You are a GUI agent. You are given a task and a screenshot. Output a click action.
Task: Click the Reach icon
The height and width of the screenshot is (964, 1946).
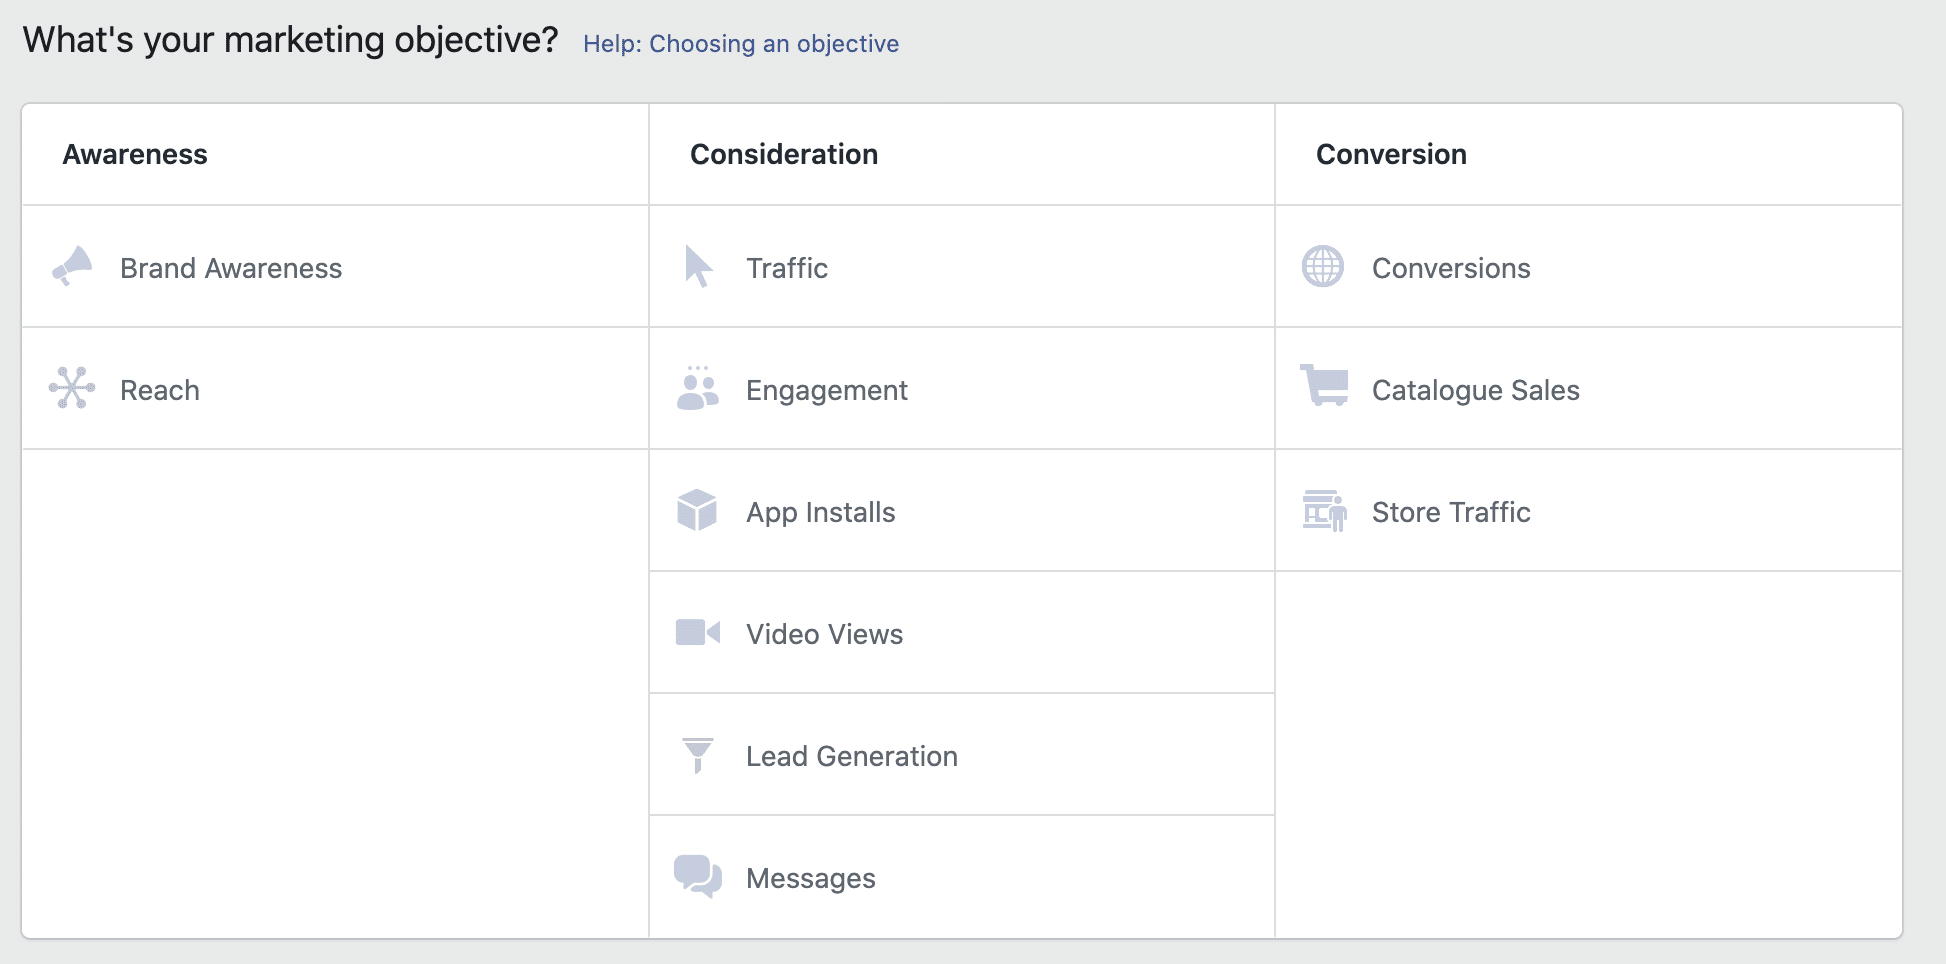71,389
